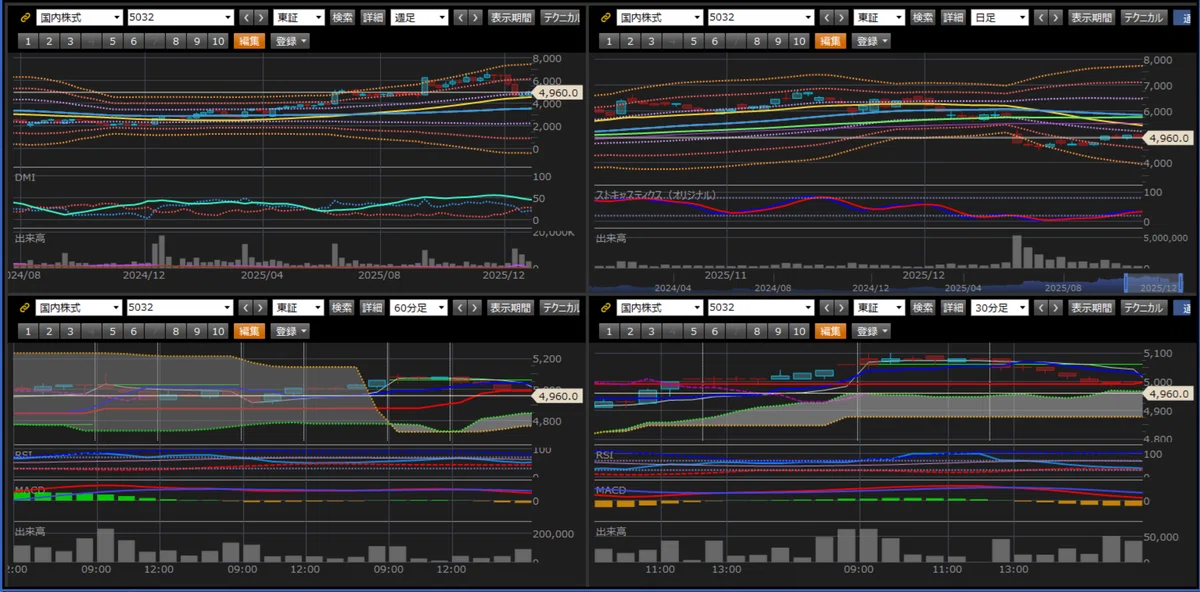1200x592 pixels.
Task: Select preset 9 in the 日足 panel
Action: (777, 41)
